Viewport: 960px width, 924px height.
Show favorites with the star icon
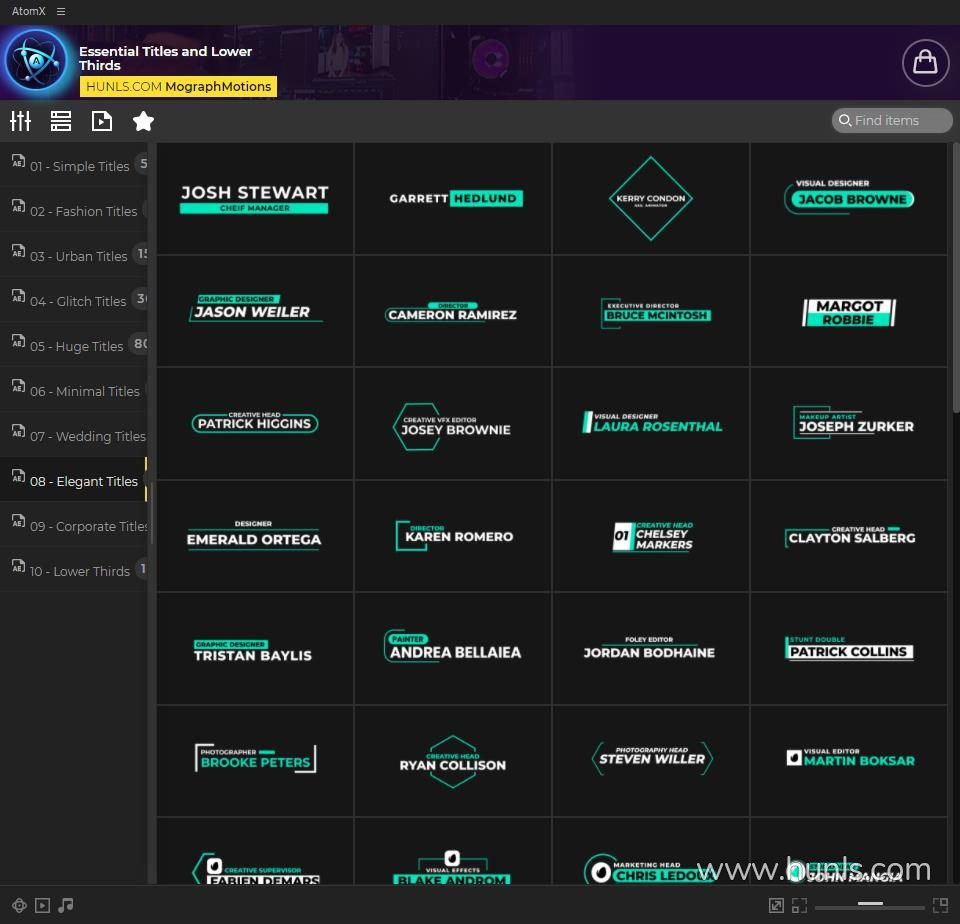[143, 121]
